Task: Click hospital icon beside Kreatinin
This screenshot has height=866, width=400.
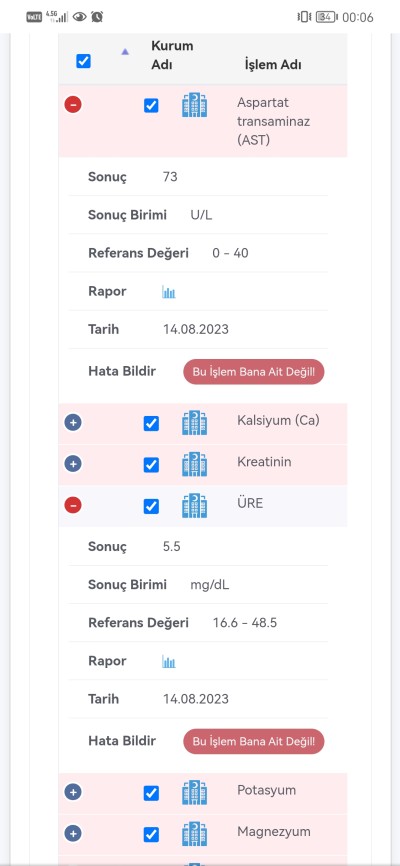Action: (194, 464)
